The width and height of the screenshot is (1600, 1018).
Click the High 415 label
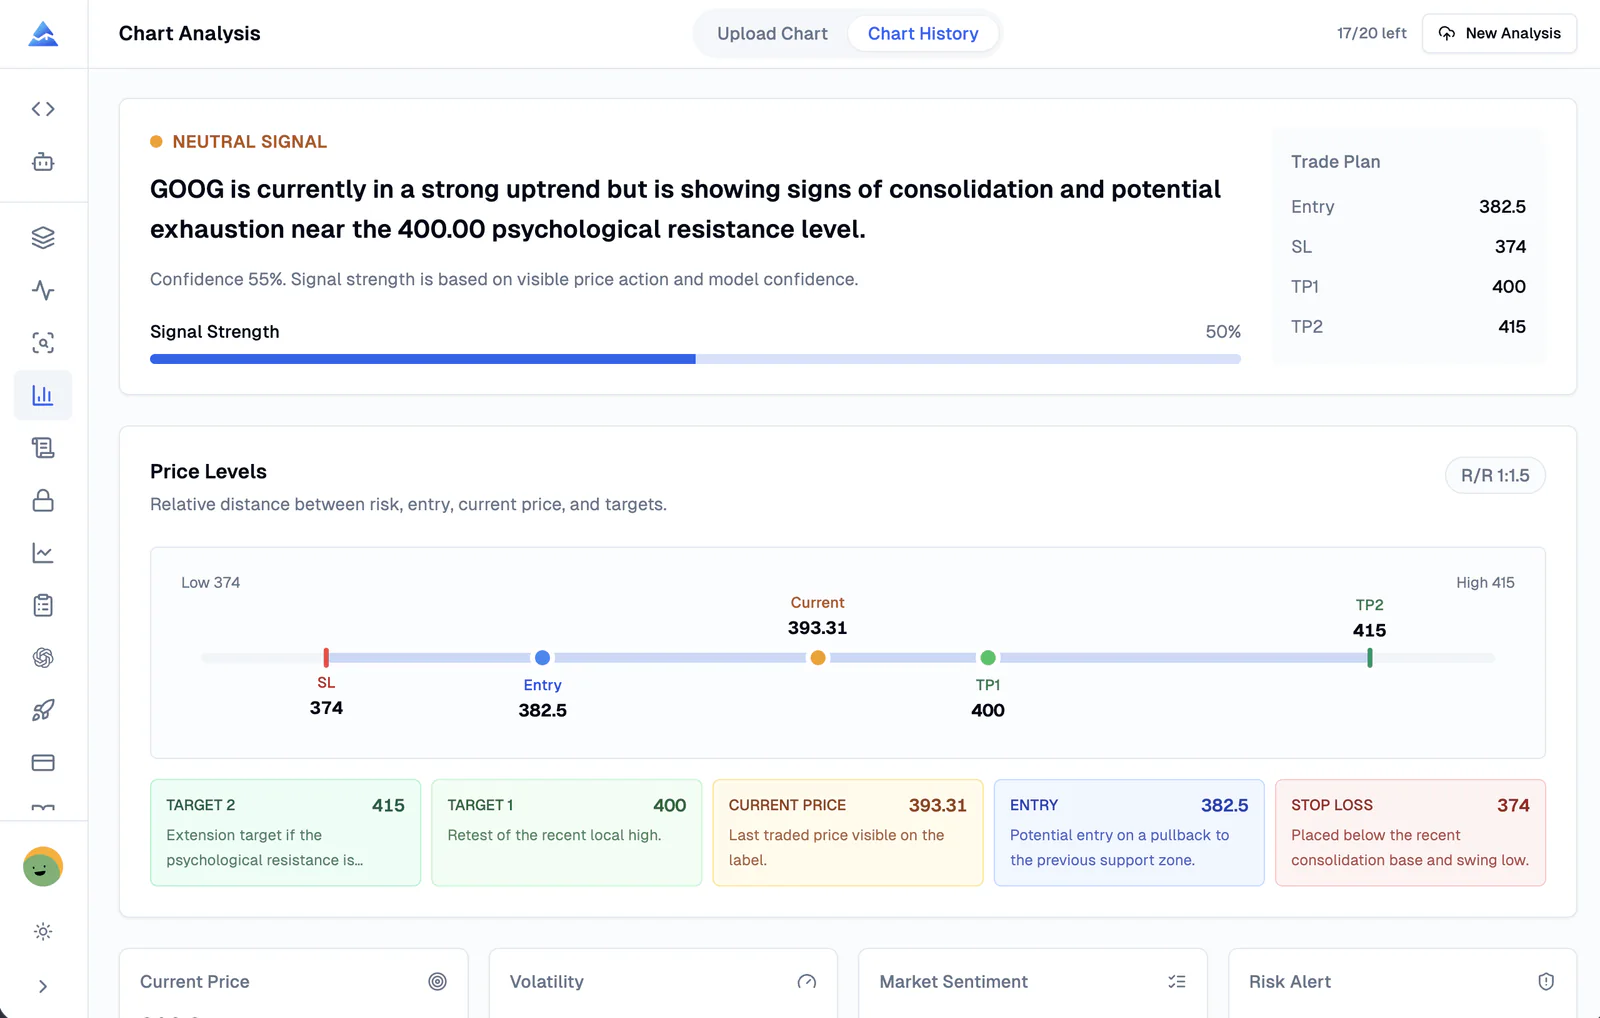1485,582
